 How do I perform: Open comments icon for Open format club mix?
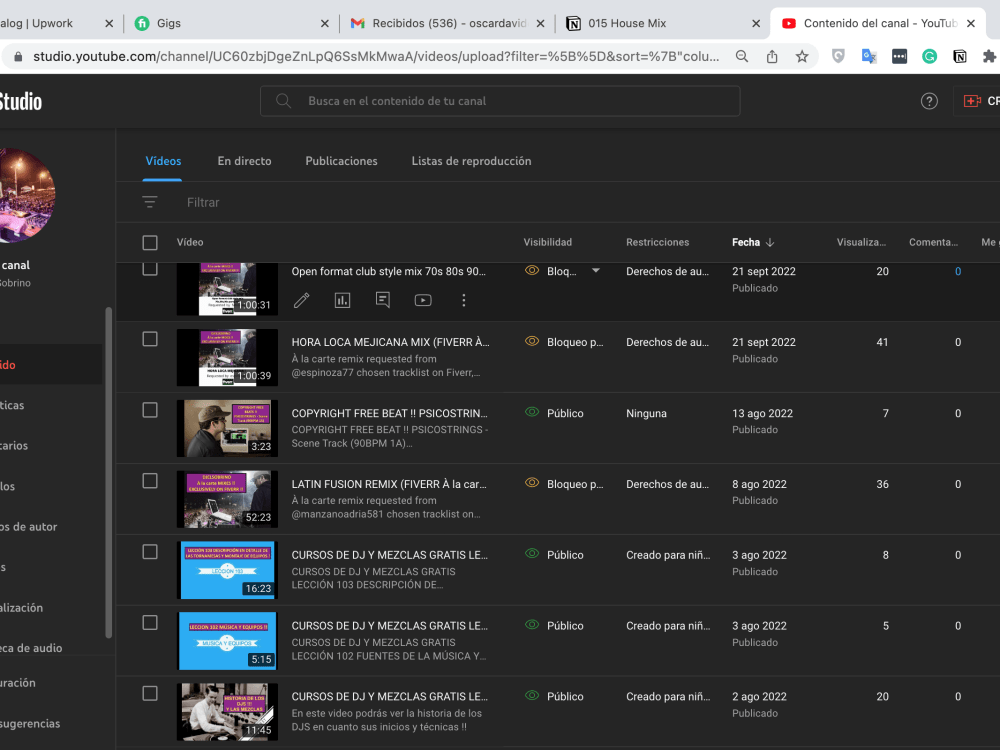point(383,300)
